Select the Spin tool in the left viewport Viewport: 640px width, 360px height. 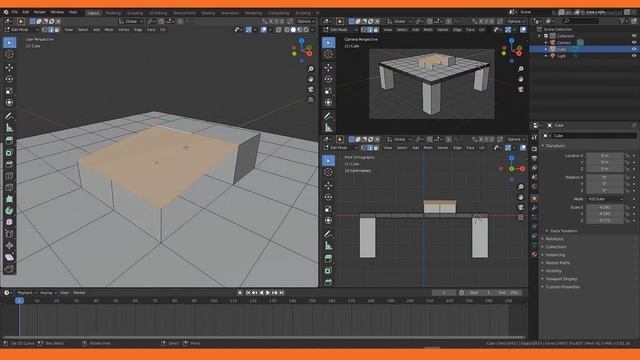coord(9,211)
